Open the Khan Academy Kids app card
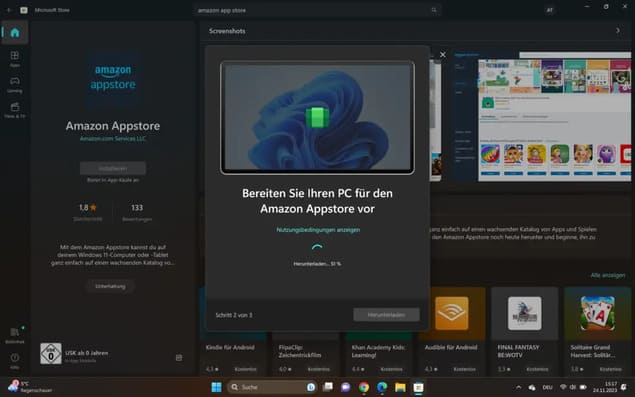This screenshot has height=397, width=635. (379, 331)
